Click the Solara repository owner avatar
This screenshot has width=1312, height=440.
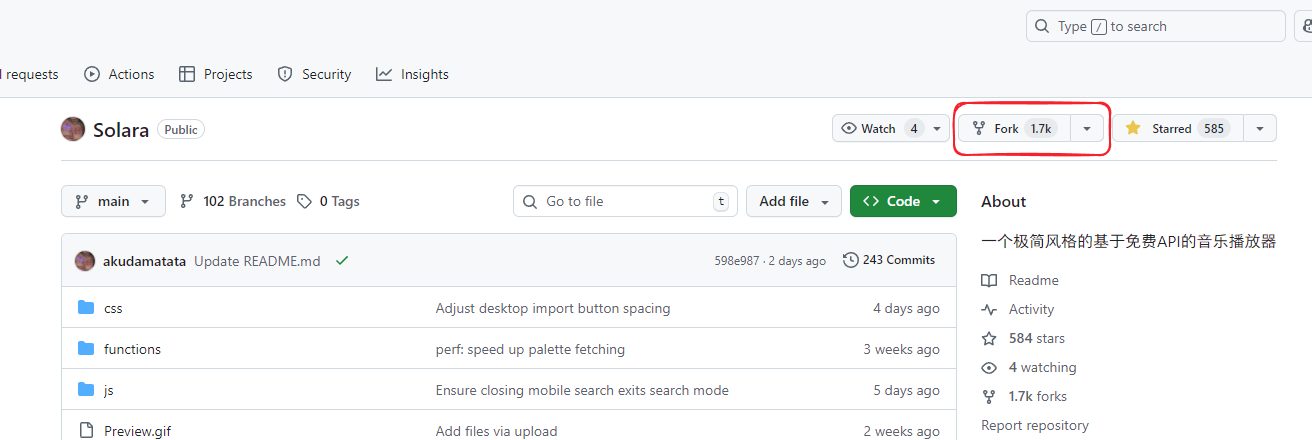click(x=73, y=129)
